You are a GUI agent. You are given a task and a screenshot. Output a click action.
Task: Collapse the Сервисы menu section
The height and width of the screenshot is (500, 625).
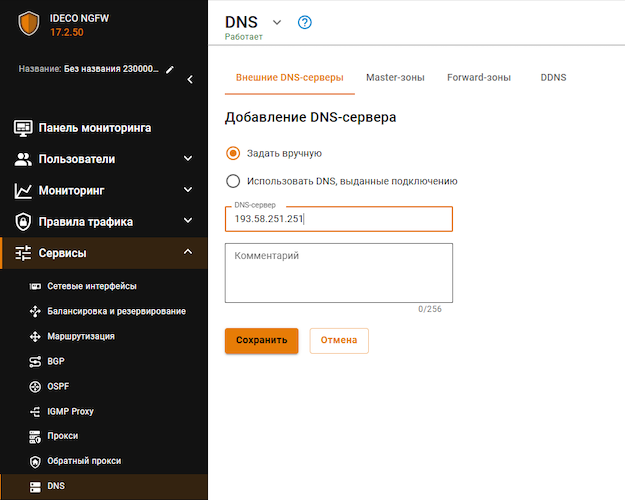pos(188,252)
